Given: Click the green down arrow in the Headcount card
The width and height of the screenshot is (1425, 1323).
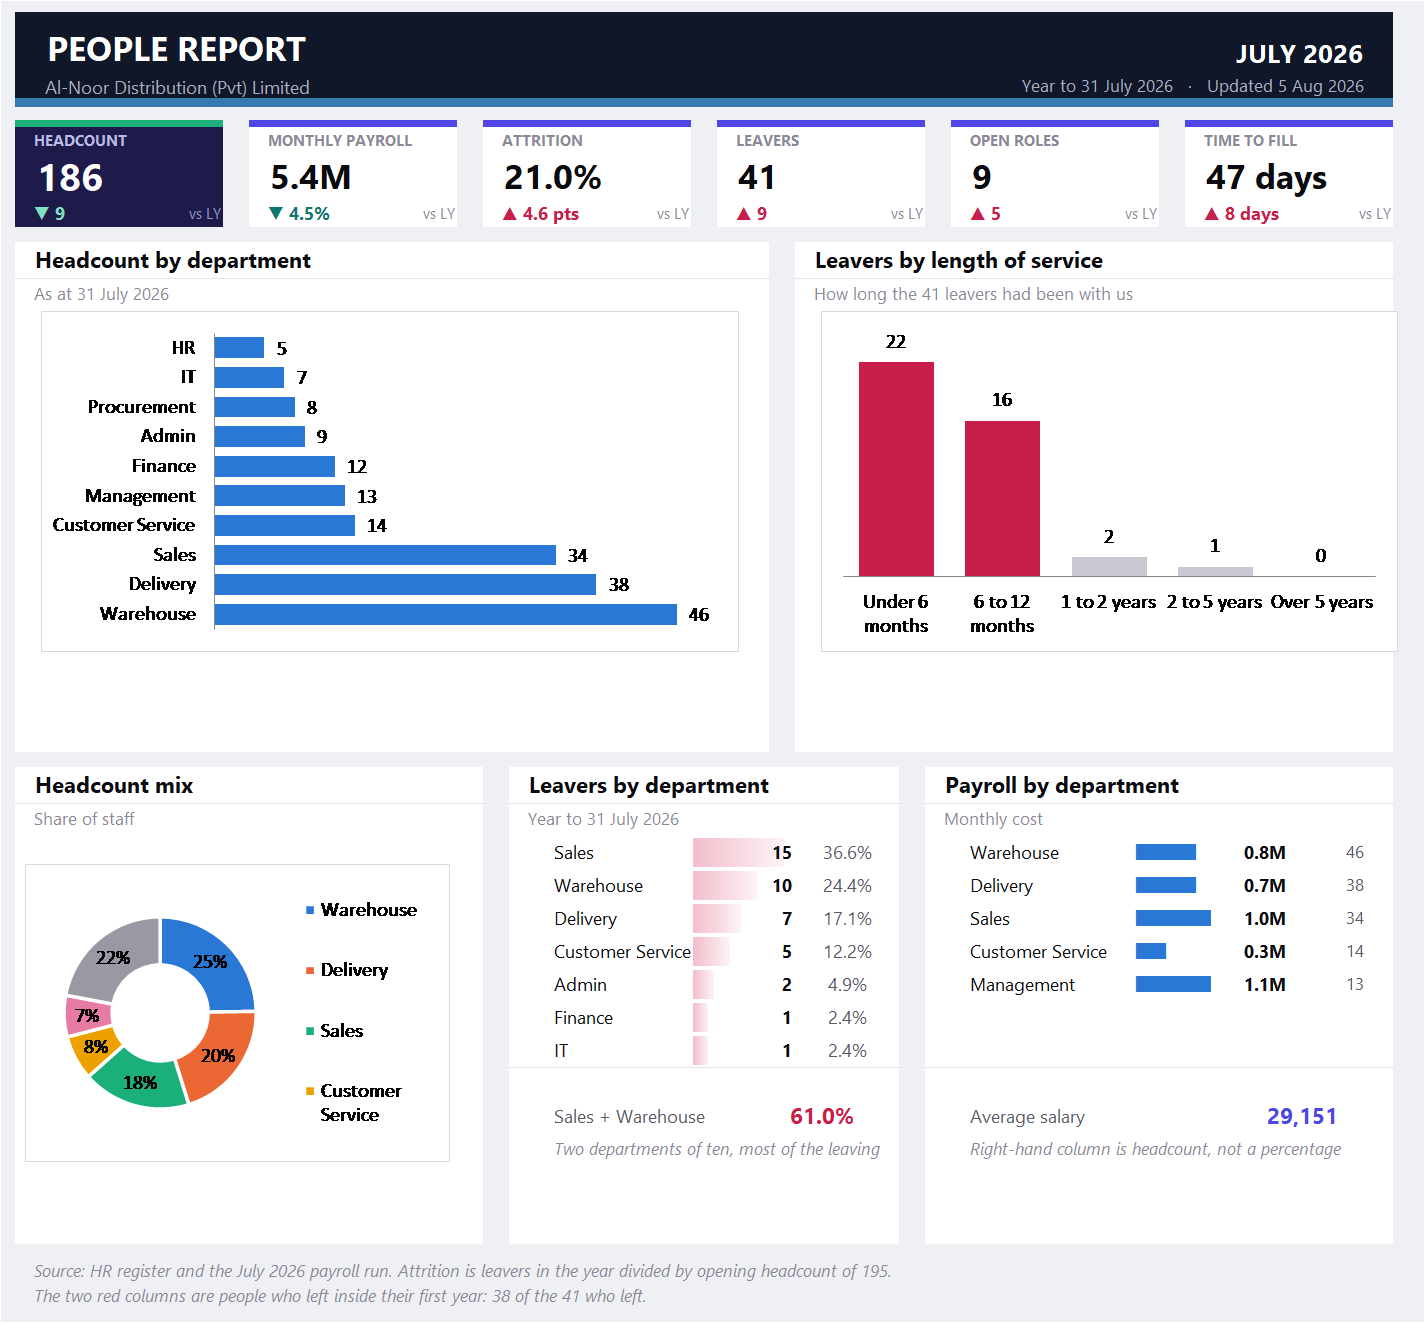Looking at the screenshot, I should pos(41,213).
